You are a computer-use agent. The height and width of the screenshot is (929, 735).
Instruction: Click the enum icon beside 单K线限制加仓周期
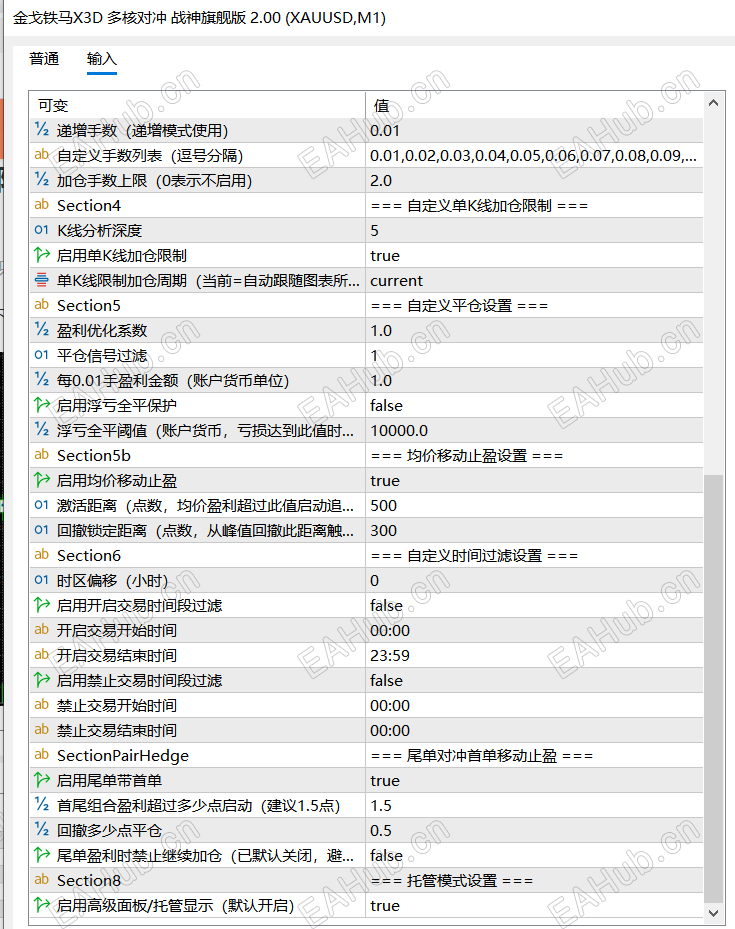[x=41, y=280]
